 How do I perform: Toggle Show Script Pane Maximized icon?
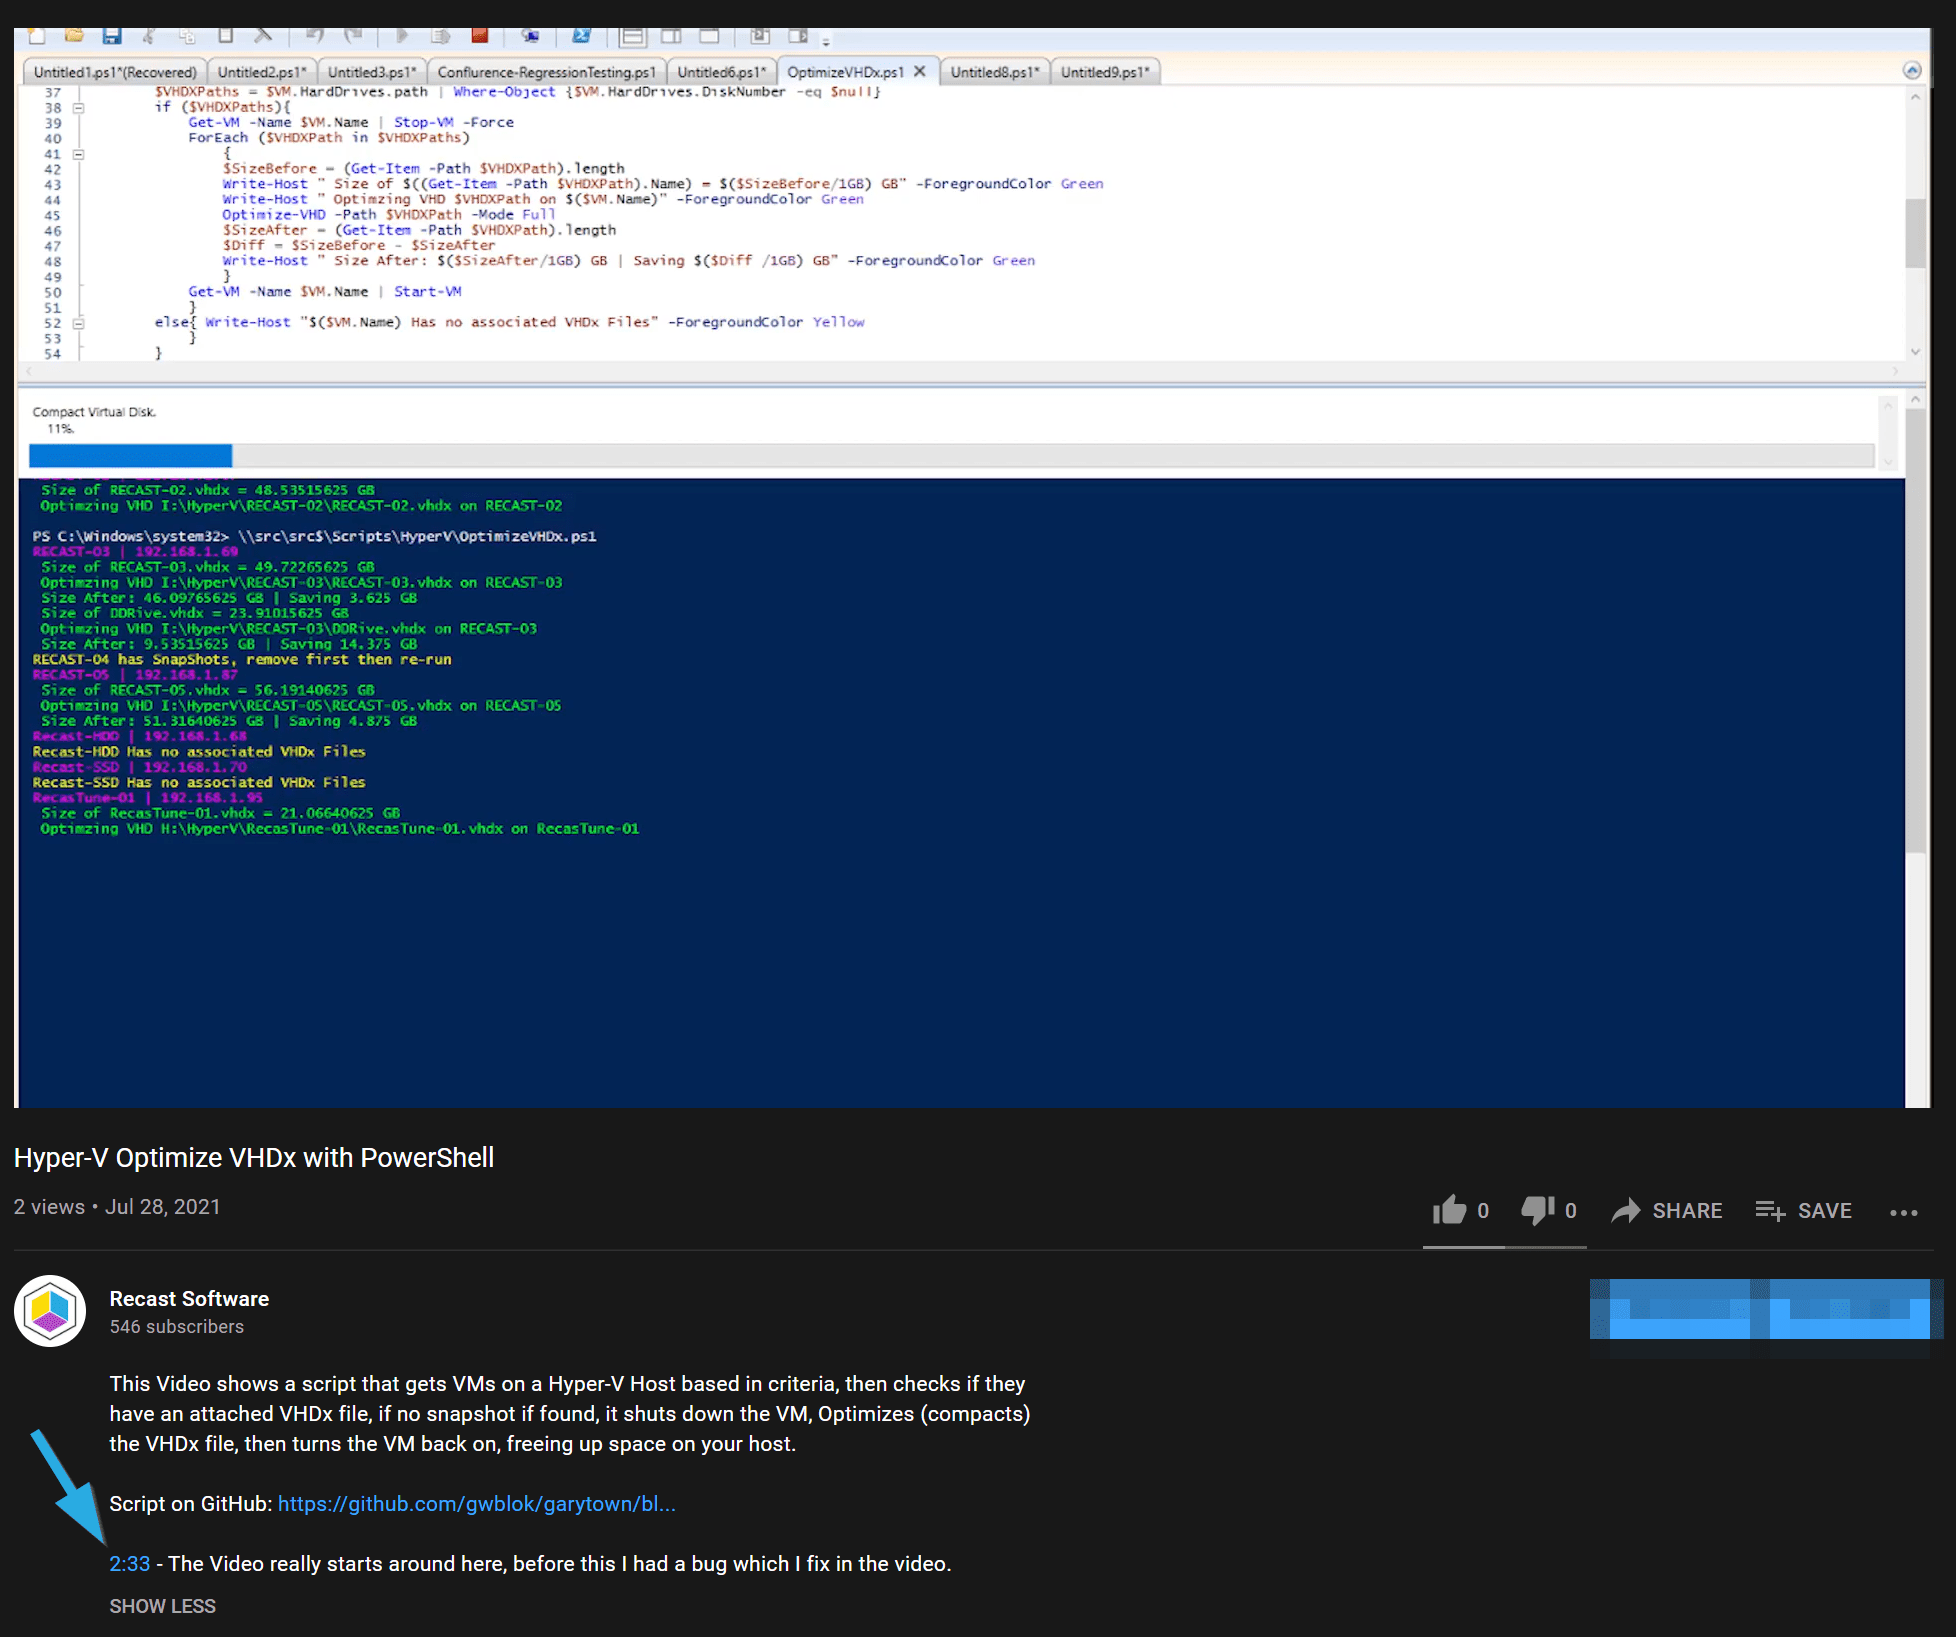tap(708, 36)
